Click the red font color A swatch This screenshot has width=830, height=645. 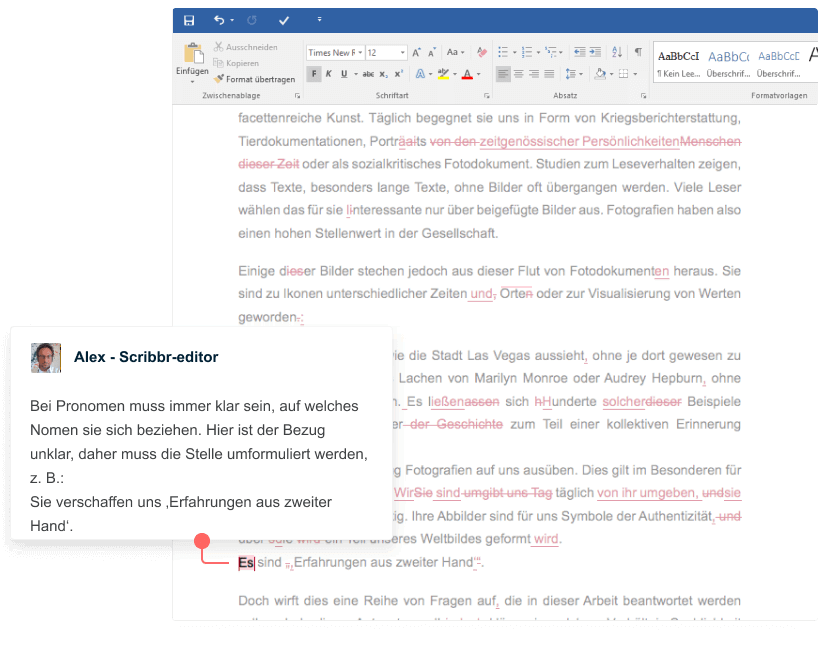[x=467, y=74]
